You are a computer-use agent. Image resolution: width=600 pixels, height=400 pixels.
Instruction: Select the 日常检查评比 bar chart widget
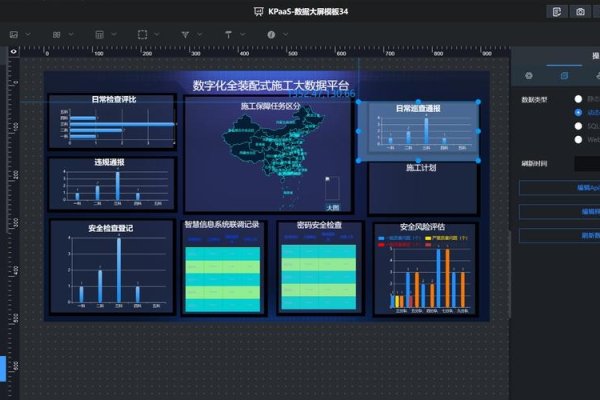(x=112, y=122)
